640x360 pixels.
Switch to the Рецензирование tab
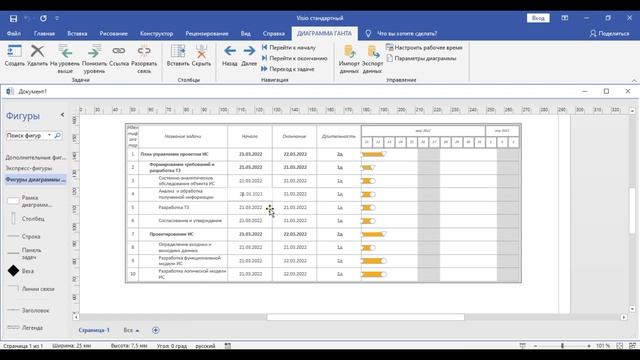point(207,33)
